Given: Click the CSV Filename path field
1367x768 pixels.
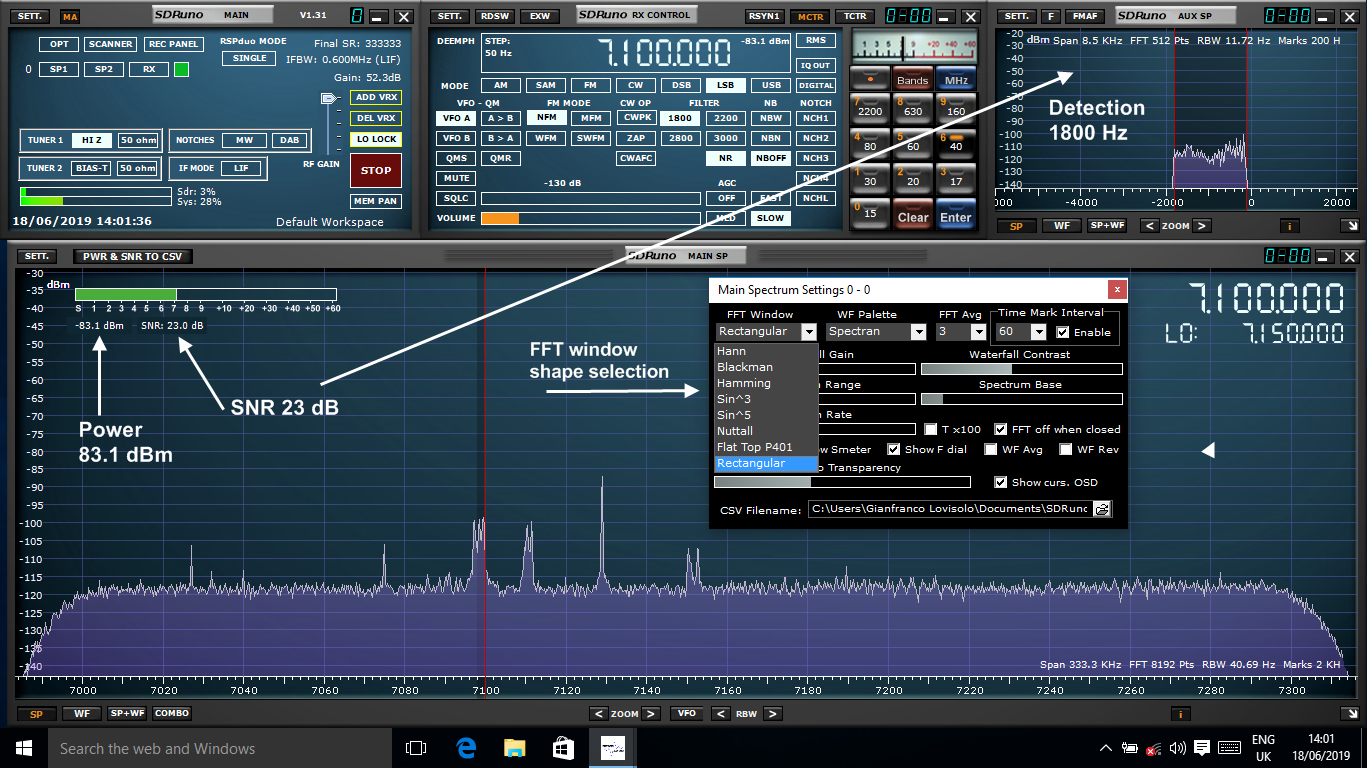Looking at the screenshot, I should pyautogui.click(x=950, y=509).
